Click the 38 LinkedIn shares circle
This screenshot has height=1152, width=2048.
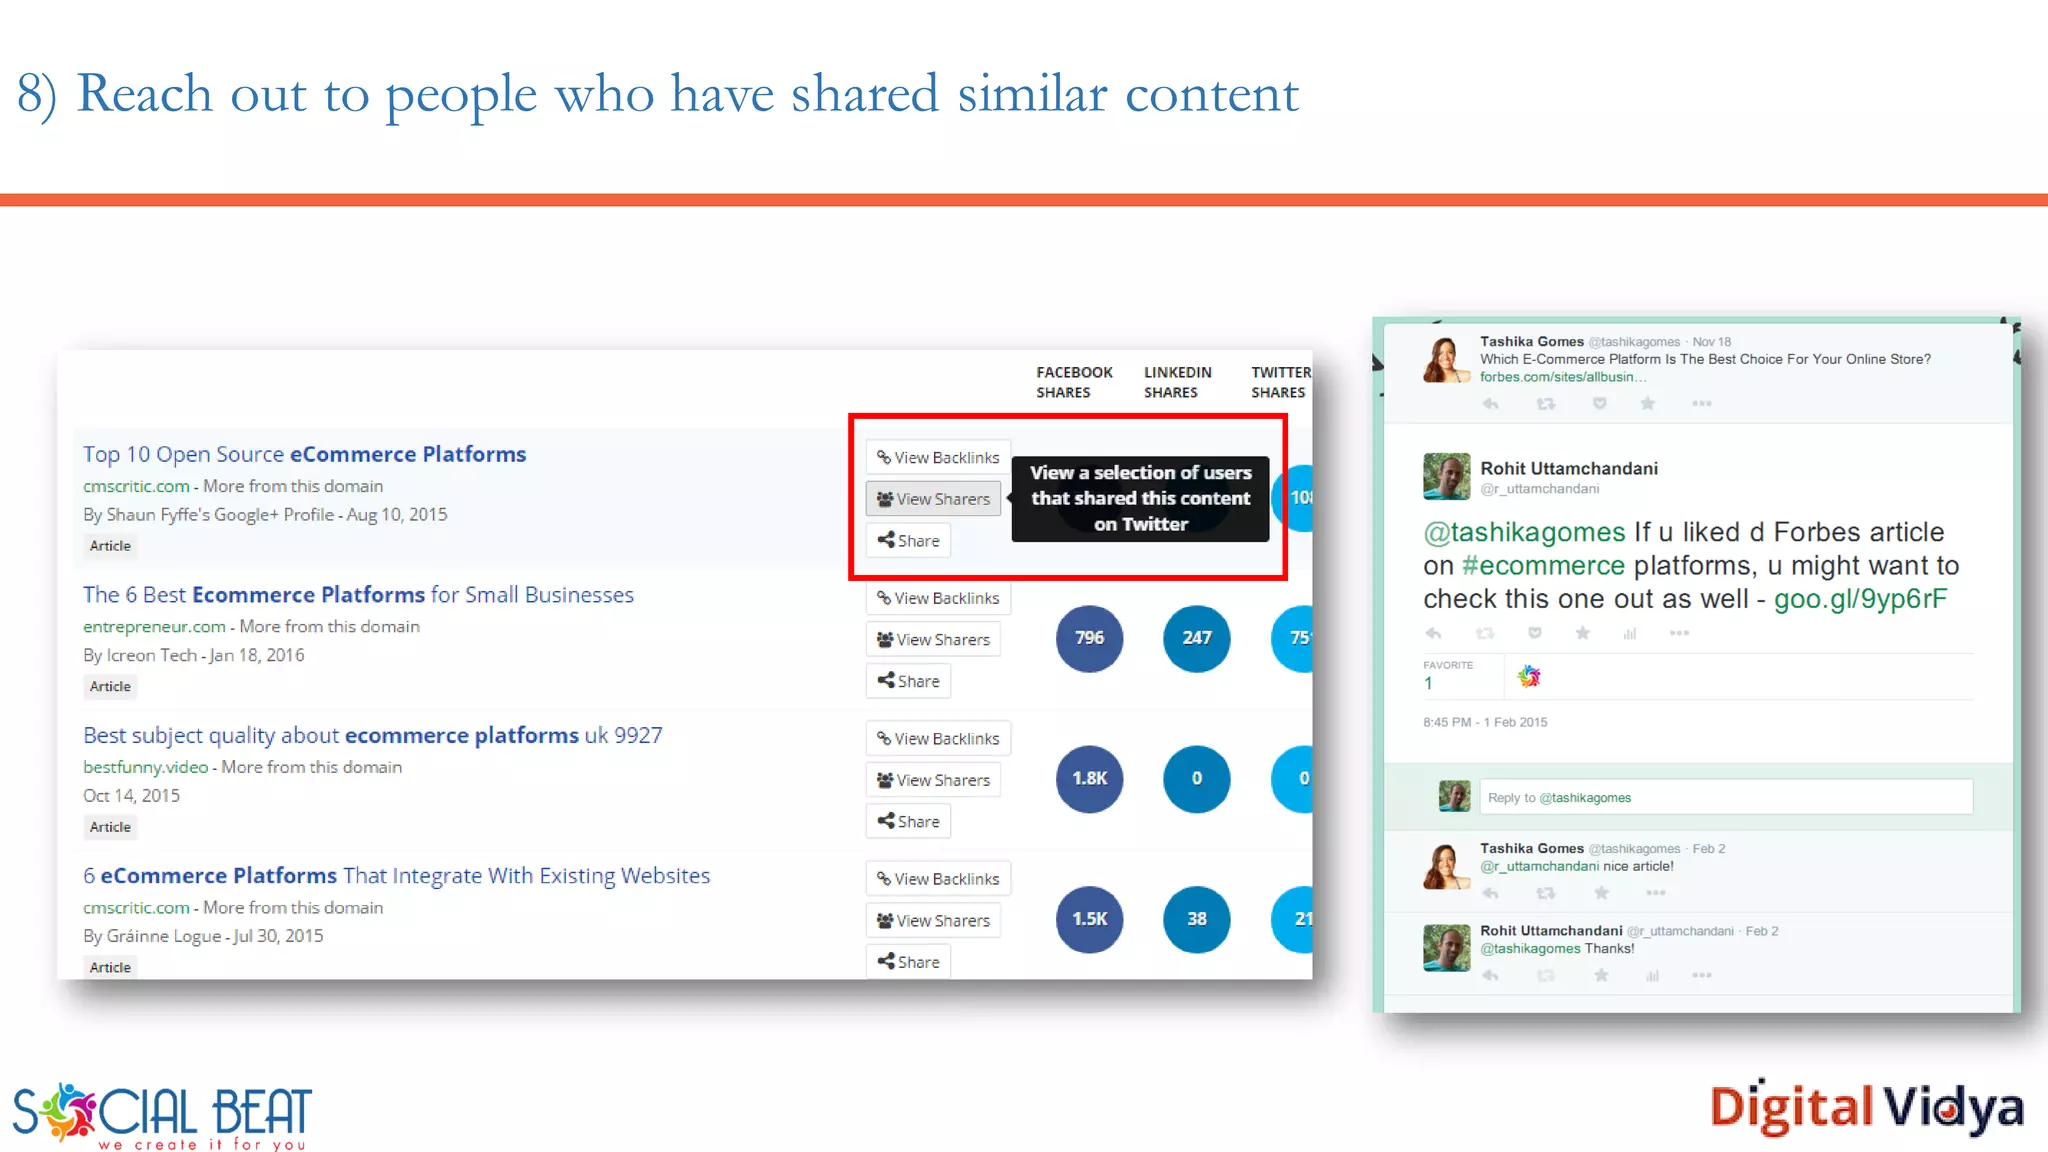click(1197, 919)
